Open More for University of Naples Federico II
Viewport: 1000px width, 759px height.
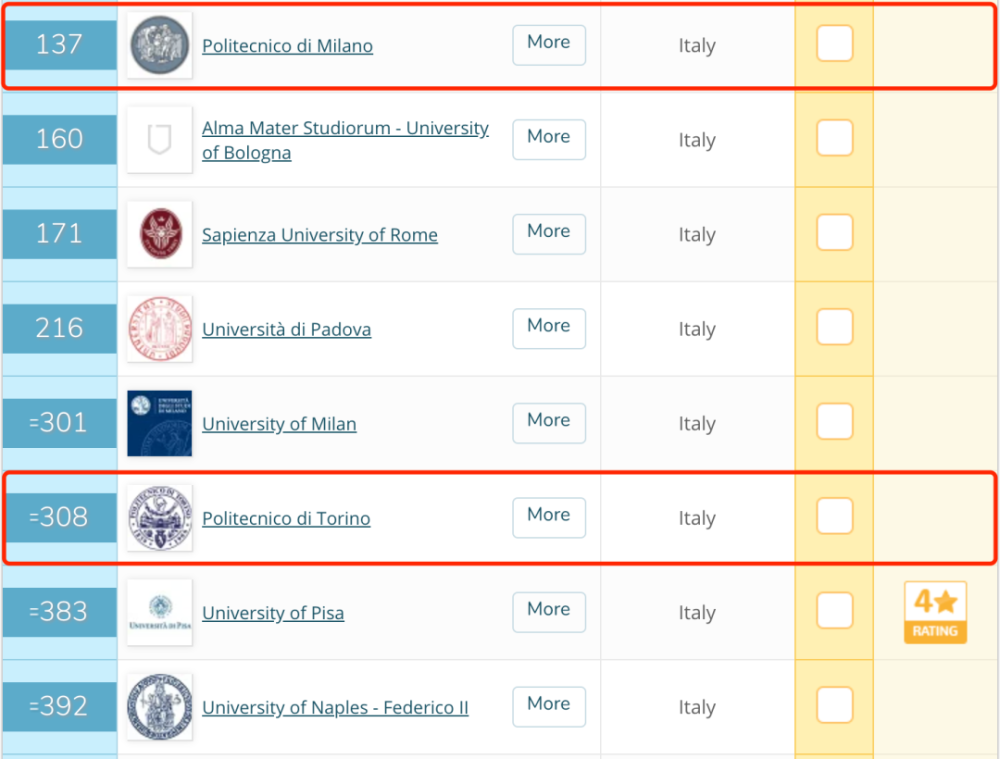[x=549, y=707]
